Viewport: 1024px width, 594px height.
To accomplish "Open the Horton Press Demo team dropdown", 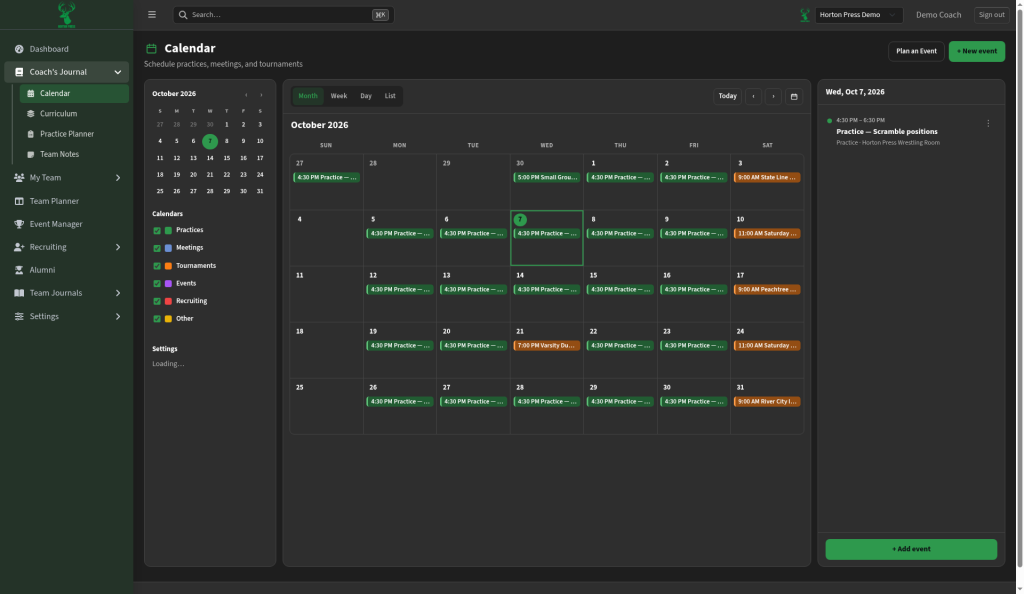I will pyautogui.click(x=859, y=15).
